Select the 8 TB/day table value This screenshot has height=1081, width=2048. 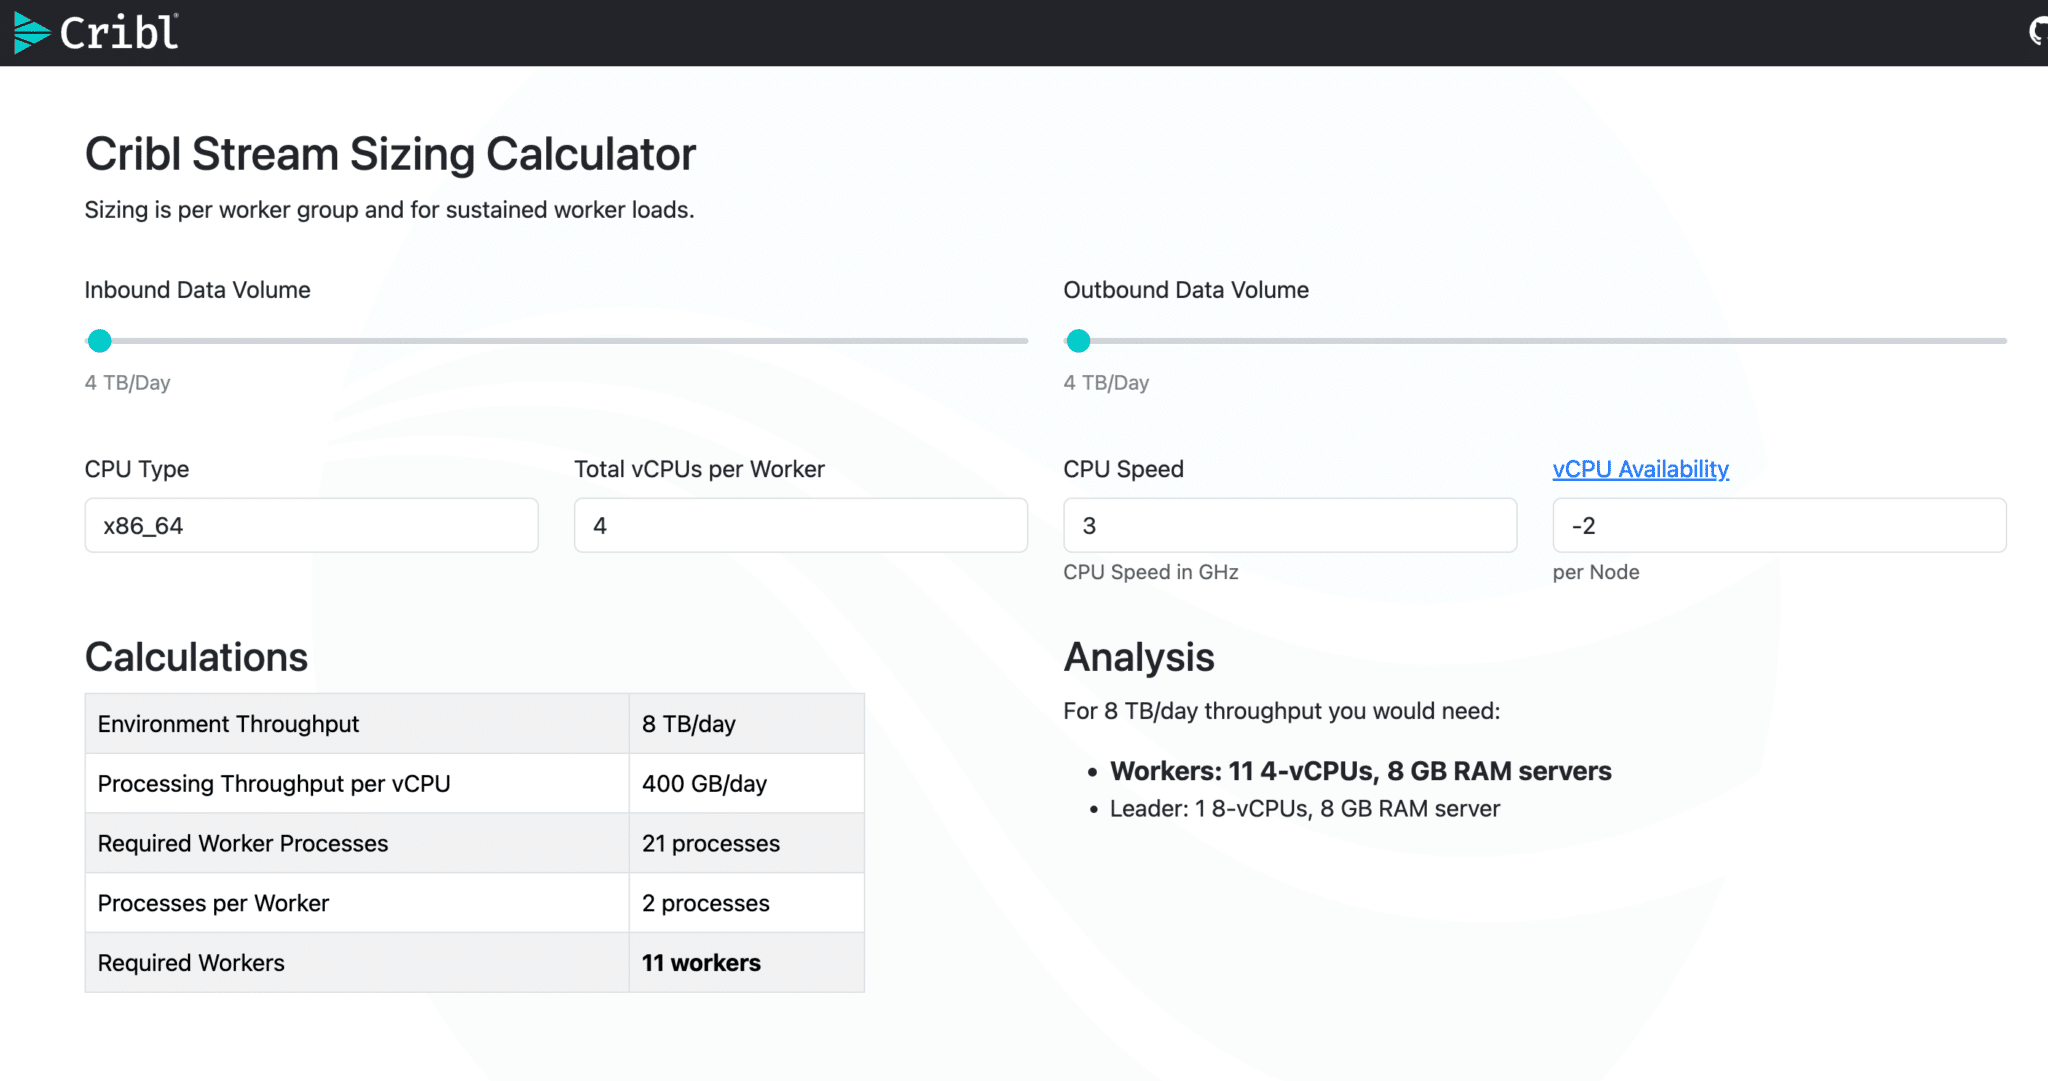pos(689,724)
